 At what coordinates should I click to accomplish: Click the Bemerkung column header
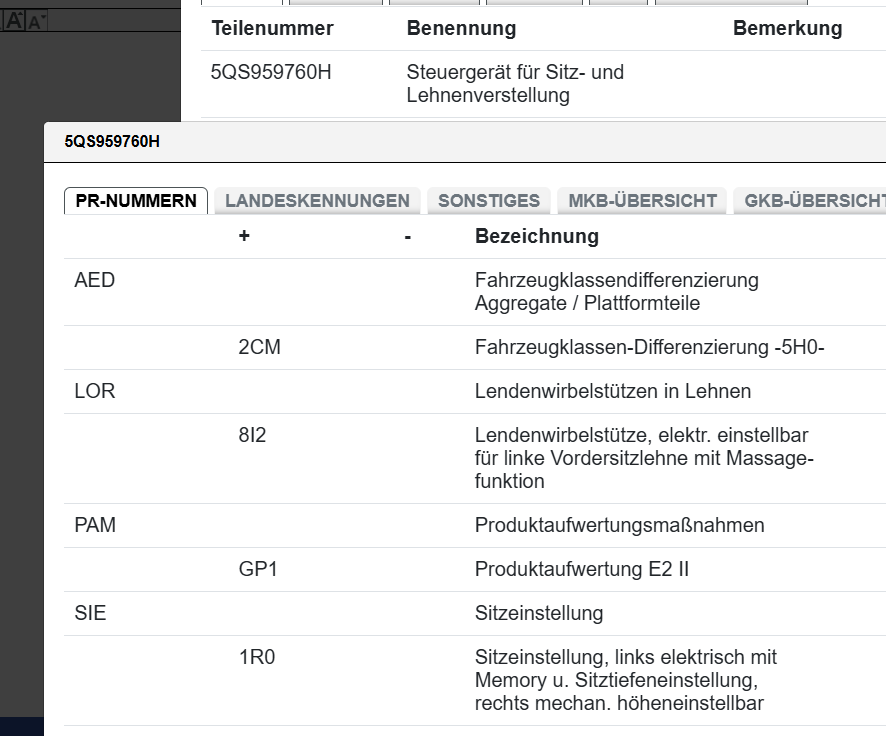[787, 28]
